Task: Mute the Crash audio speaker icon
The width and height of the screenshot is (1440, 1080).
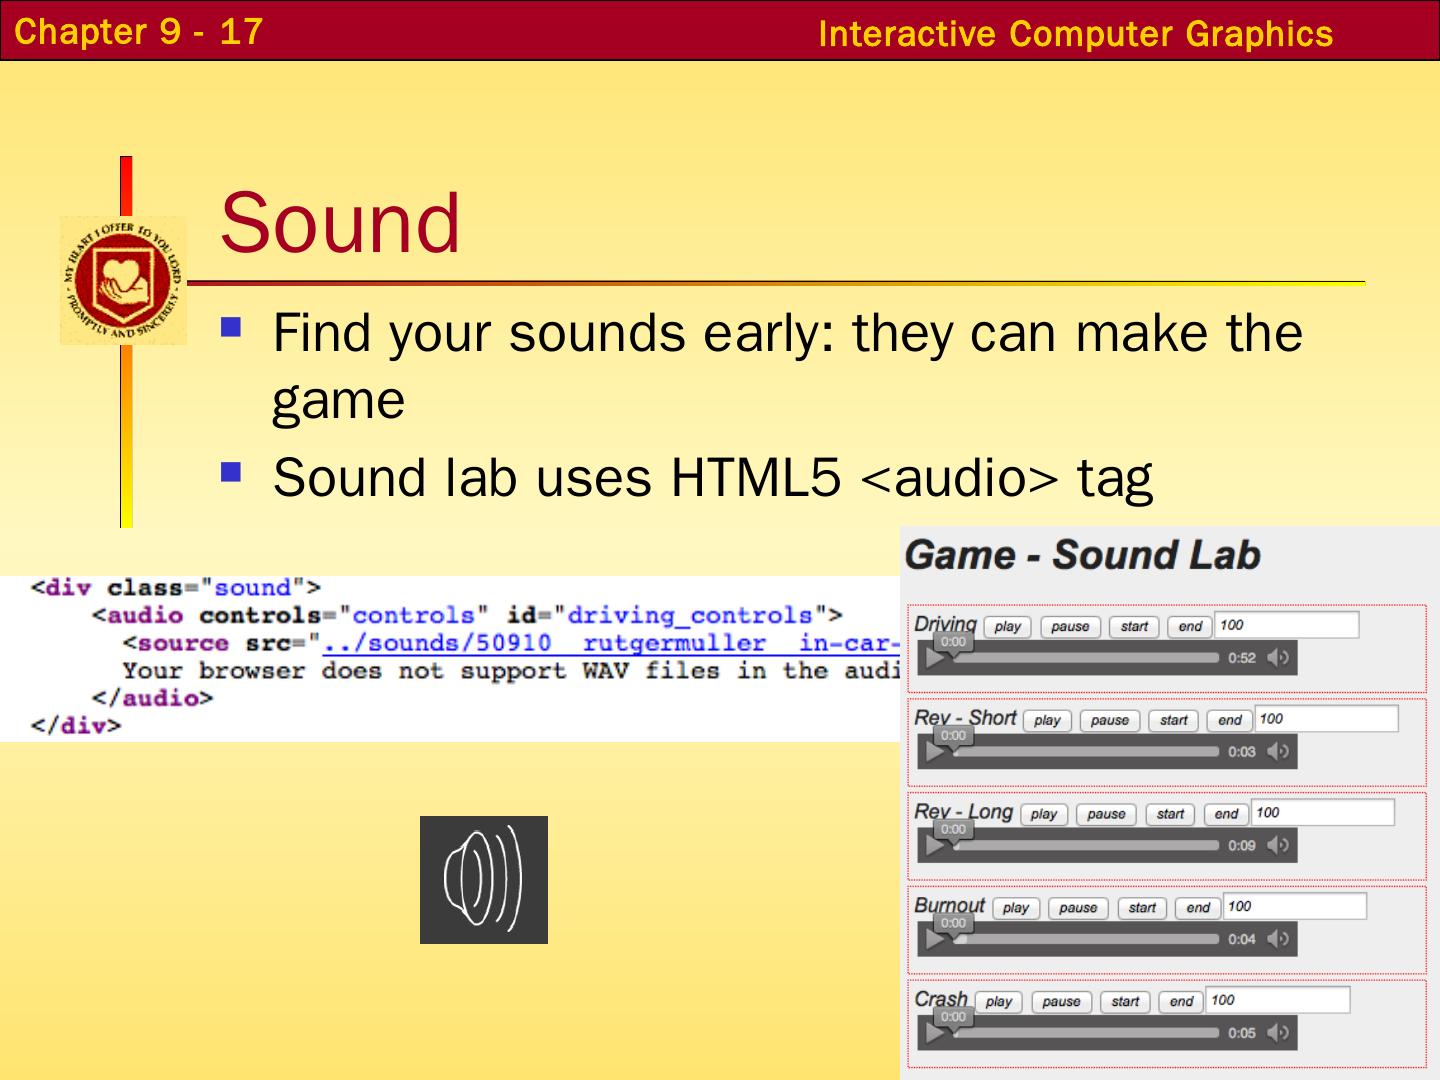Action: 1277,1033
